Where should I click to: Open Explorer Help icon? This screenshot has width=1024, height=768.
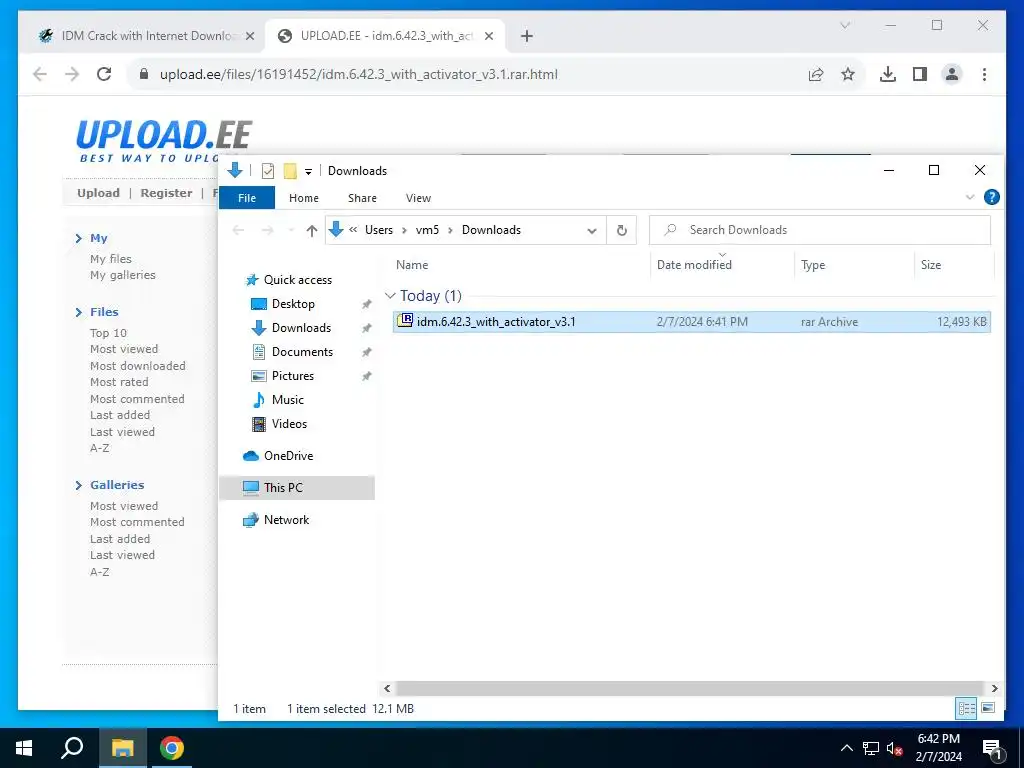991,197
